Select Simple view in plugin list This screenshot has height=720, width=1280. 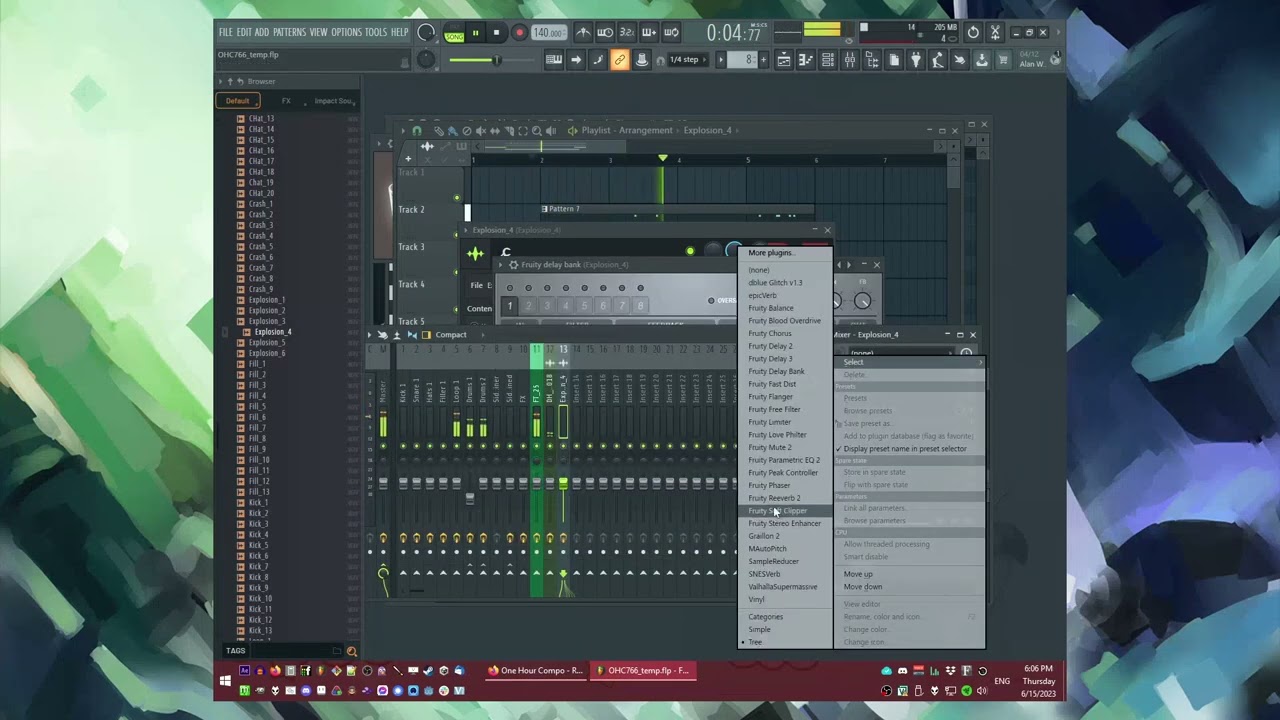[x=759, y=630]
